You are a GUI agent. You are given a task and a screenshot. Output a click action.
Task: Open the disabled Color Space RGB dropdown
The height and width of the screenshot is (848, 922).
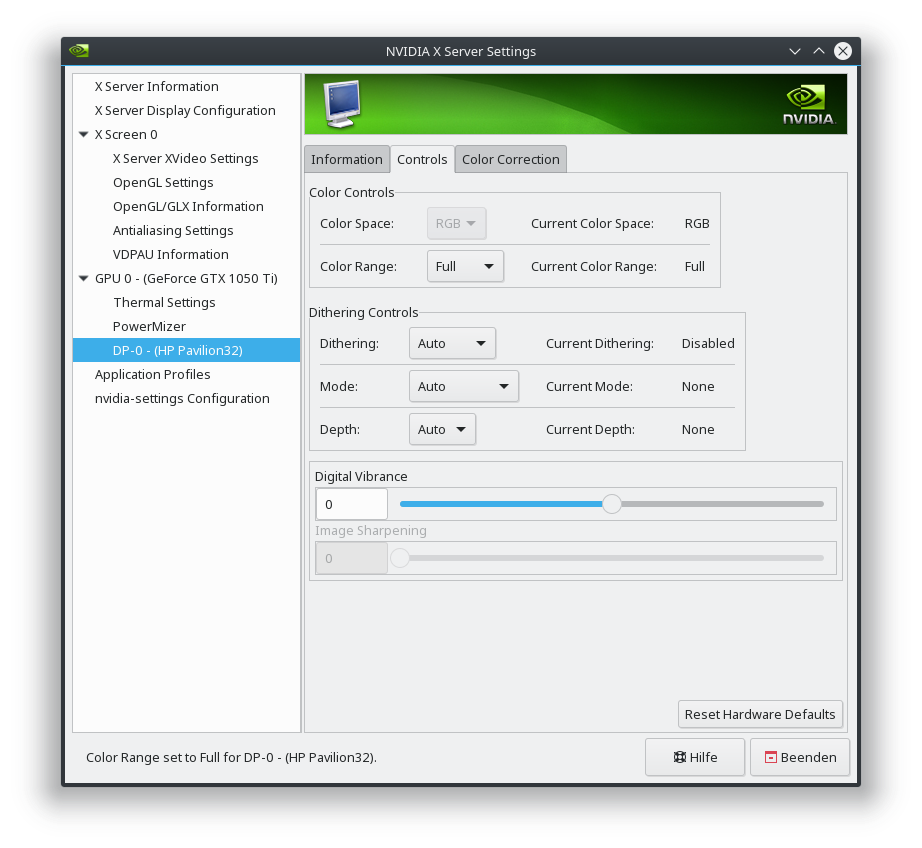(456, 223)
